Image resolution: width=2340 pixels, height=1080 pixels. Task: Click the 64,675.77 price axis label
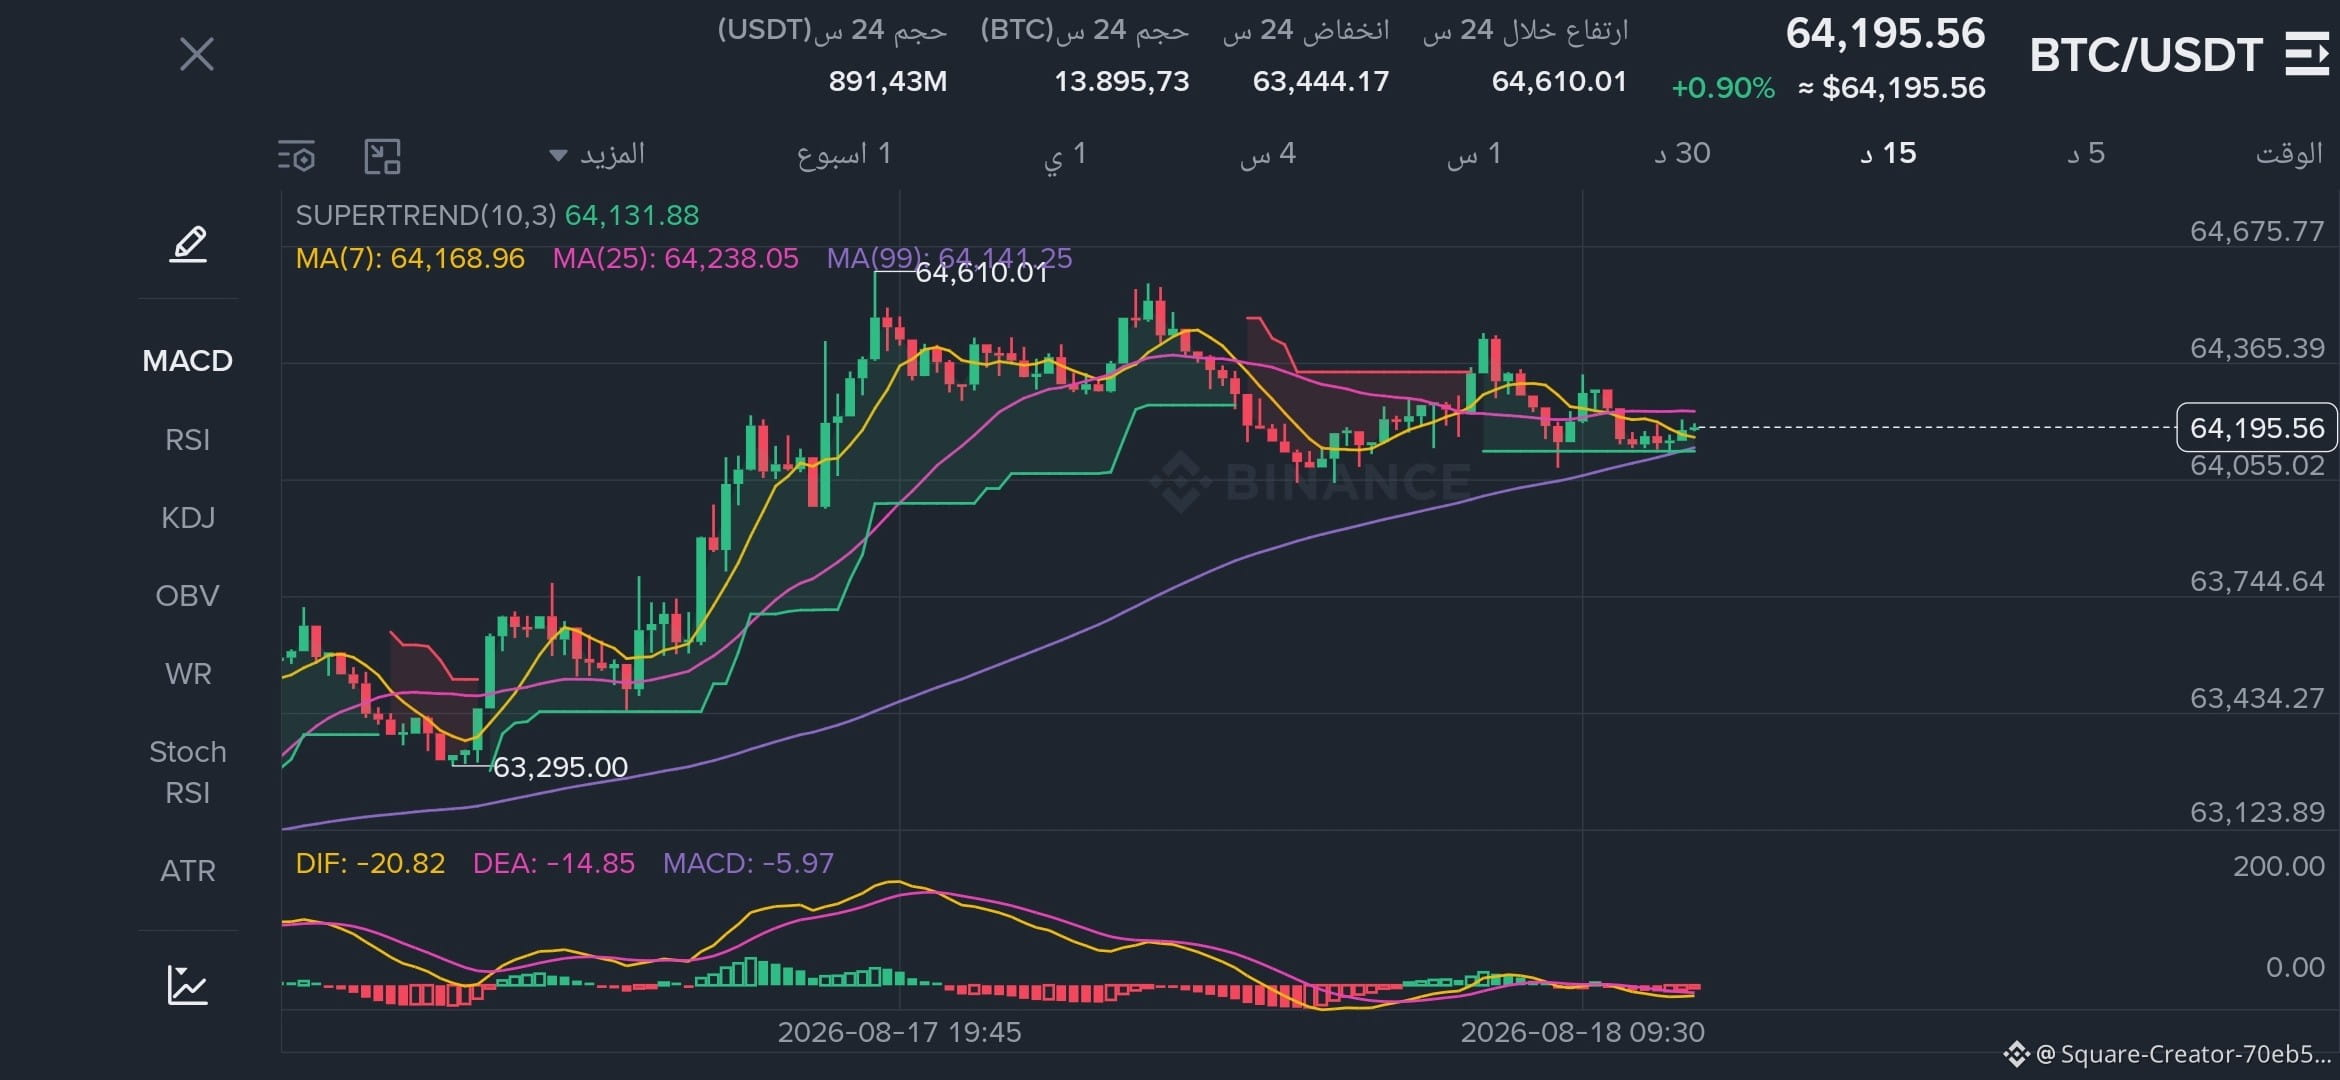2257,231
